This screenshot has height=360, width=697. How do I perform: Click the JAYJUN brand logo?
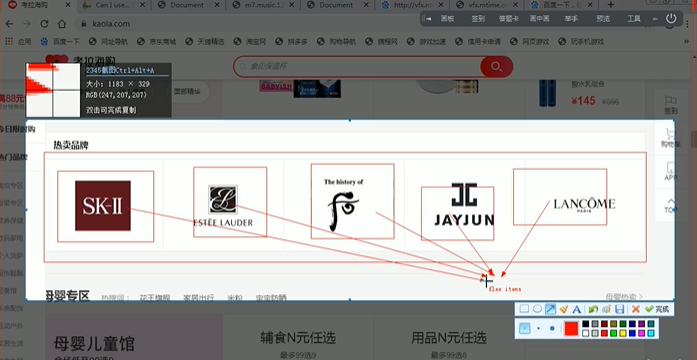(464, 204)
